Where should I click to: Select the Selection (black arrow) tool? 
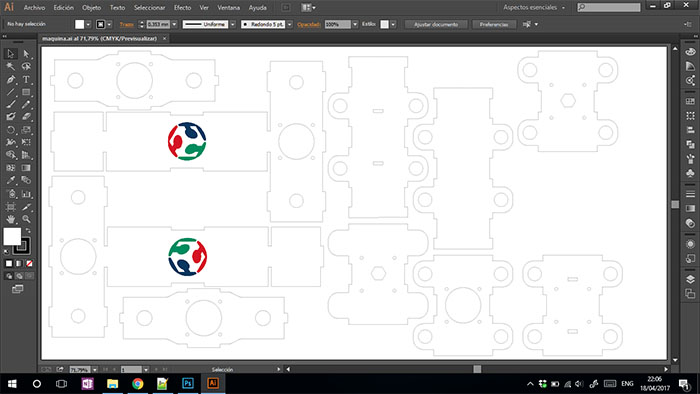coord(11,54)
